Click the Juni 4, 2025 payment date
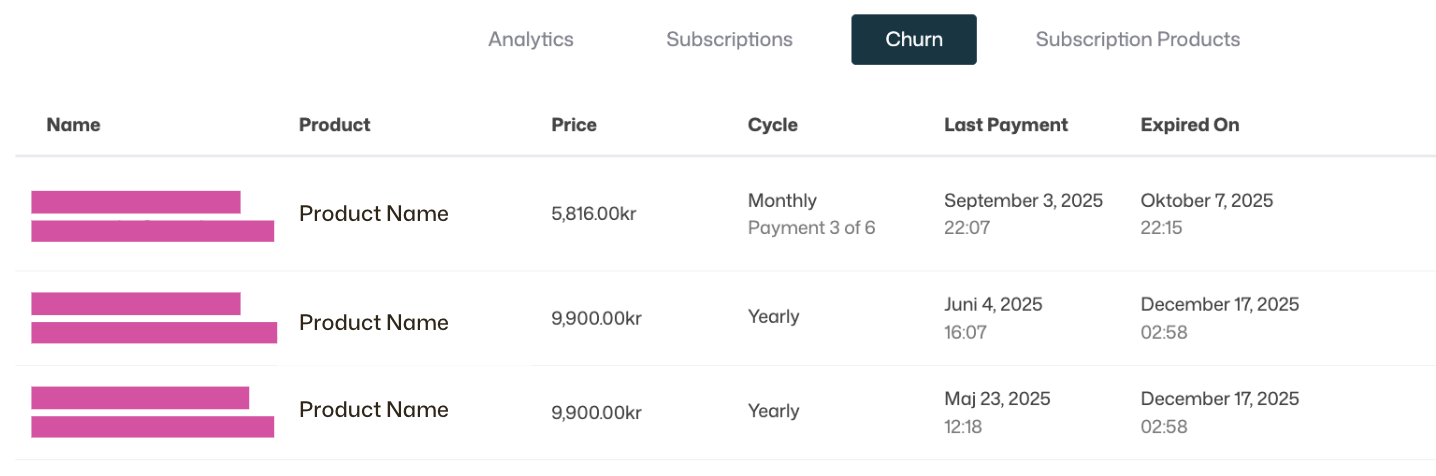The width and height of the screenshot is (1436, 476). pyautogui.click(x=992, y=305)
